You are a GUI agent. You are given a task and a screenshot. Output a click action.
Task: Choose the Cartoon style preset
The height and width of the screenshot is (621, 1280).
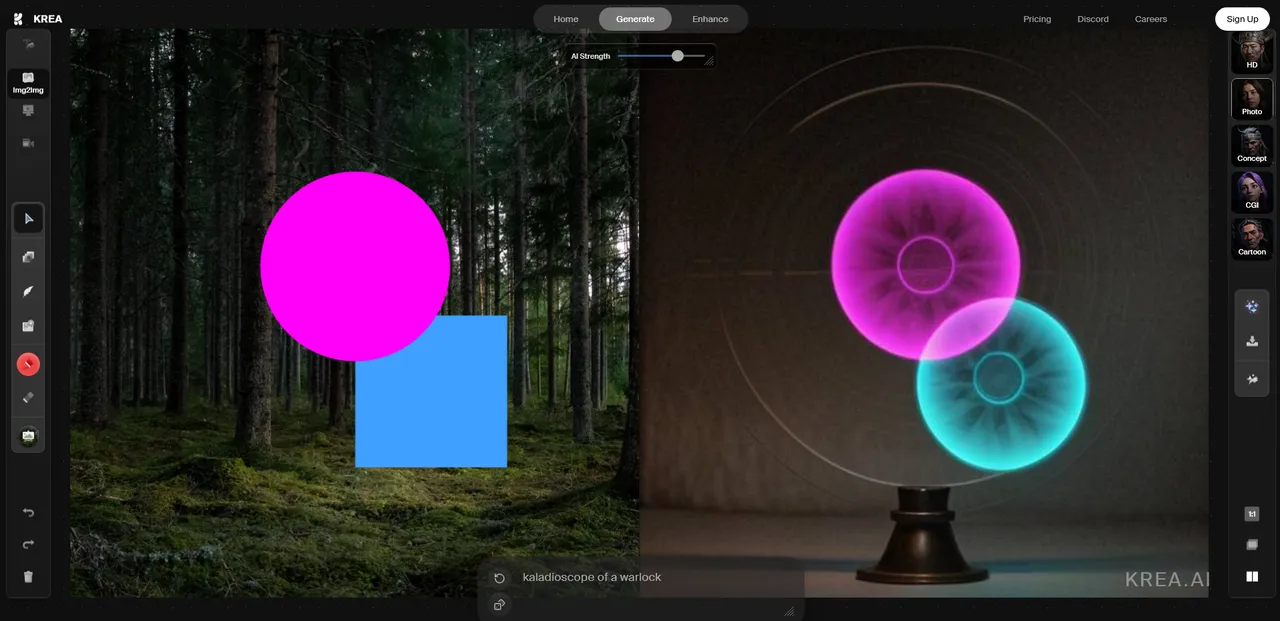click(1251, 239)
